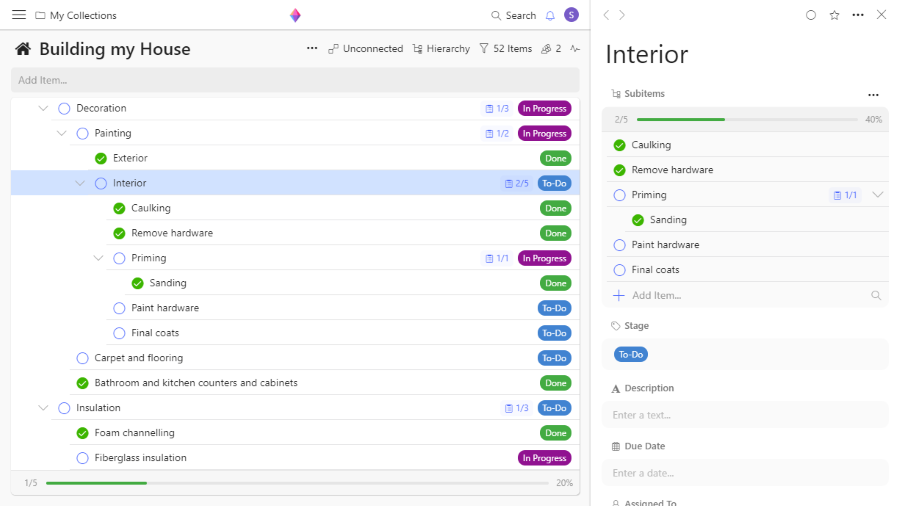The height and width of the screenshot is (506, 900).
Task: Open the Hierarchy view menu
Action: point(441,48)
